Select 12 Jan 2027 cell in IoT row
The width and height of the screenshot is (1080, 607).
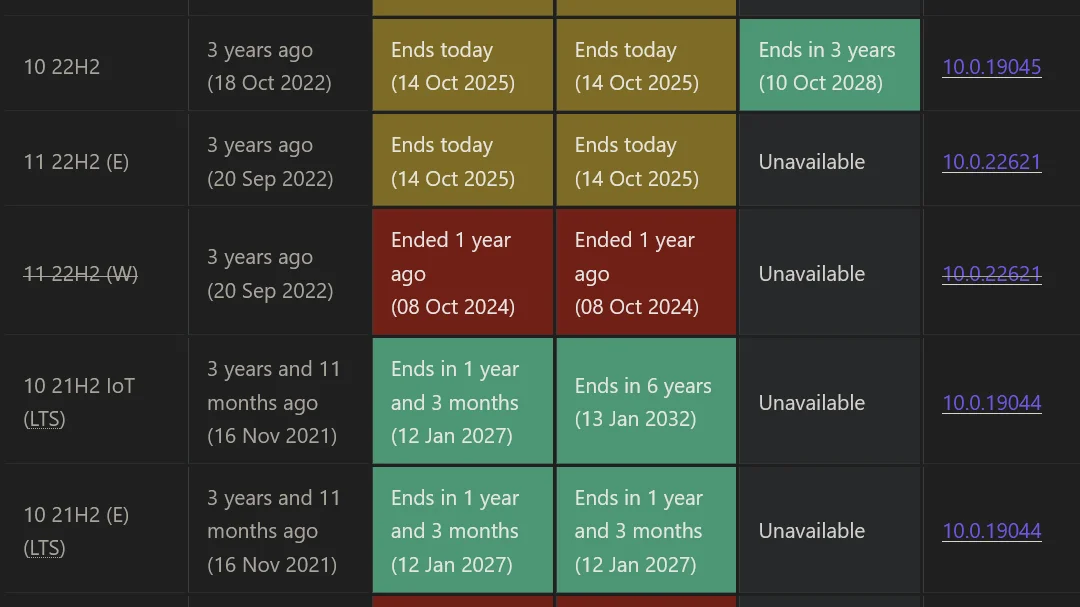[462, 402]
